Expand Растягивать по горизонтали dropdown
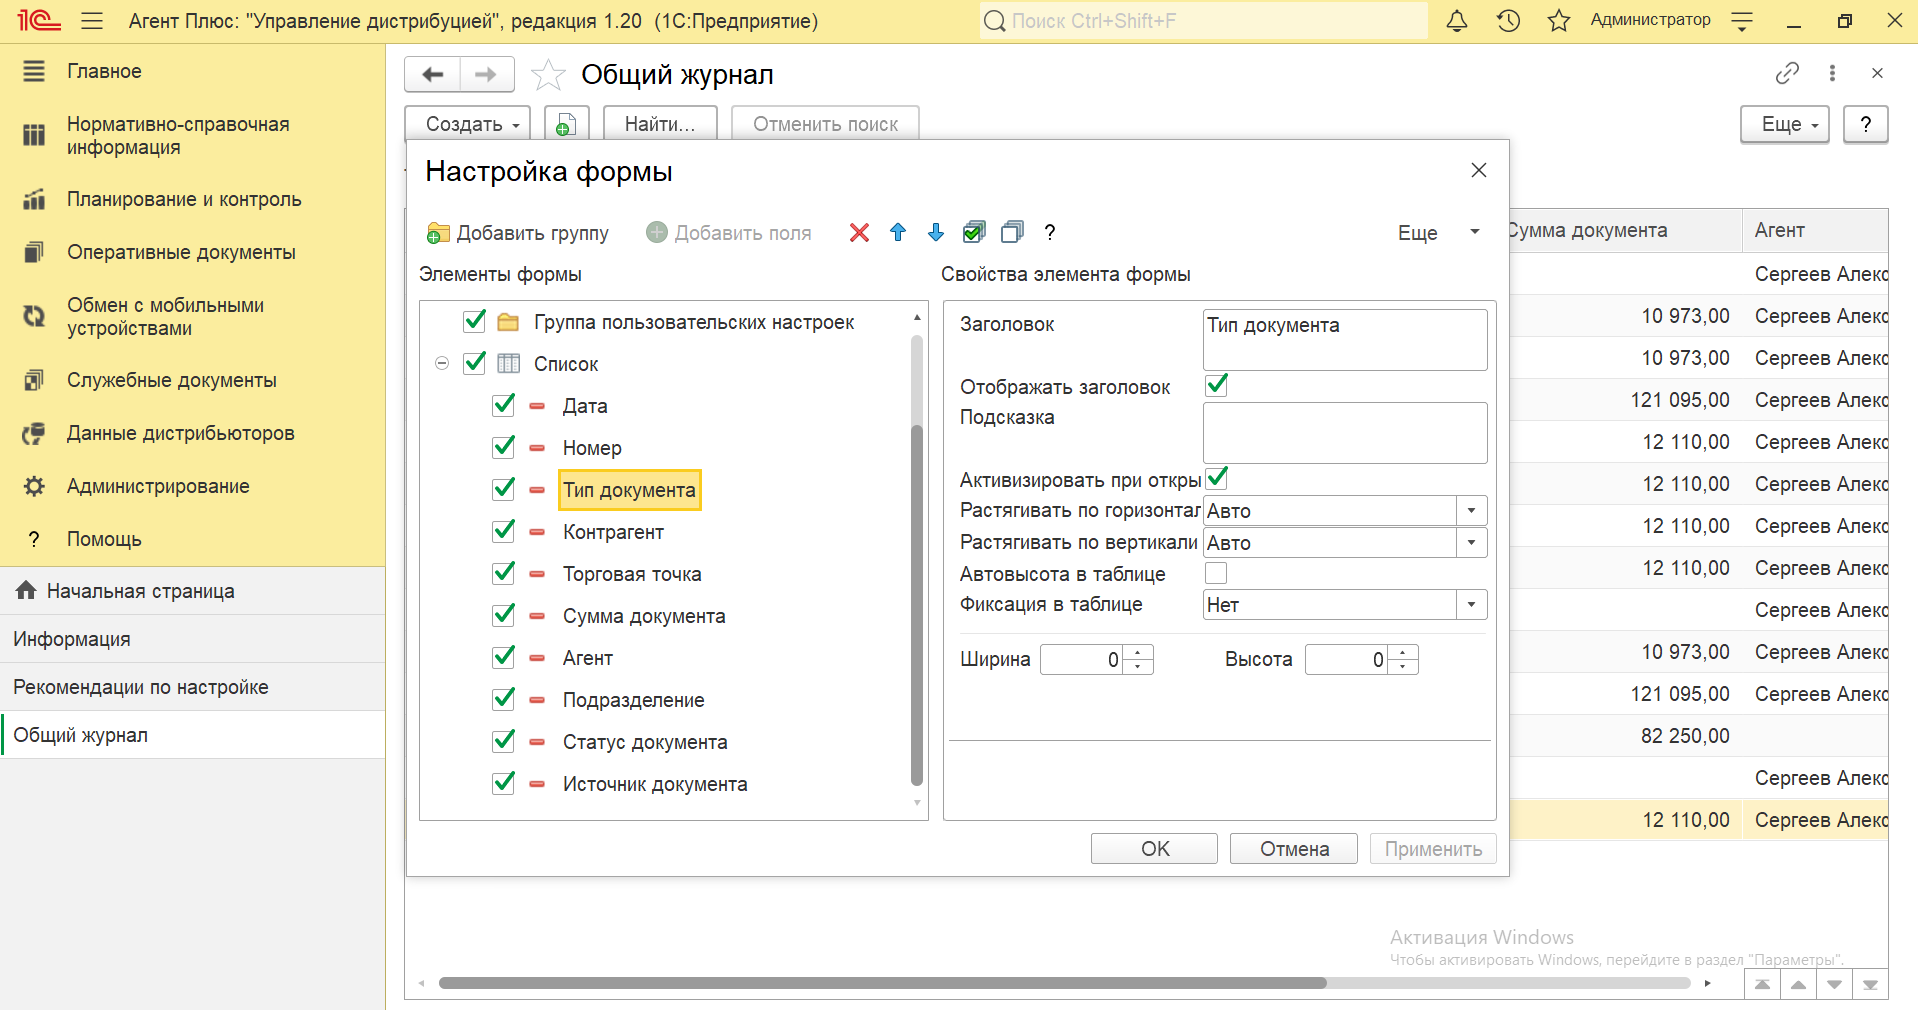Image resolution: width=1918 pixels, height=1010 pixels. [x=1471, y=511]
